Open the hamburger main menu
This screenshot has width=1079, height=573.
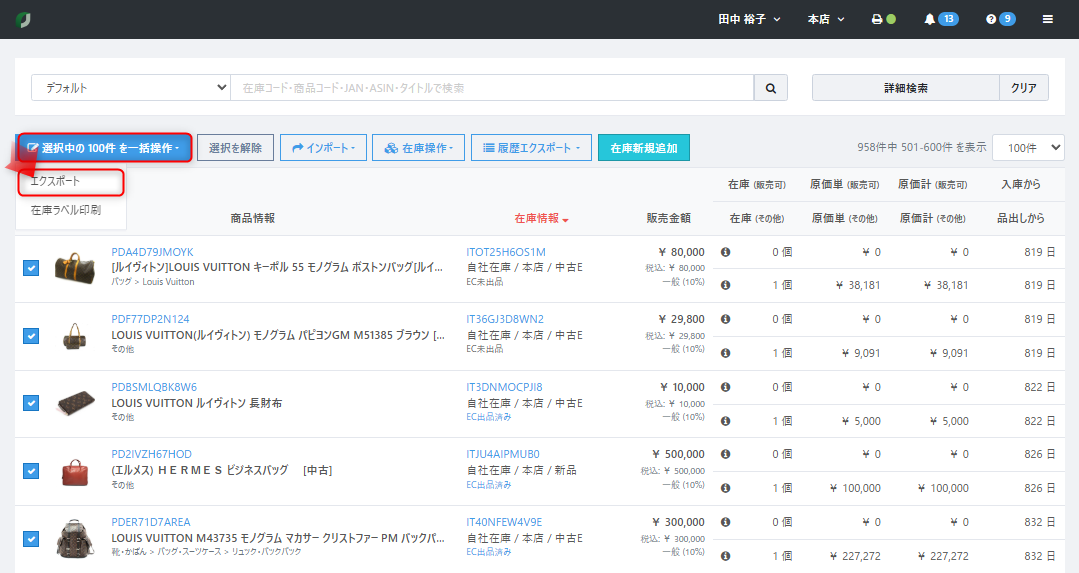1047,19
